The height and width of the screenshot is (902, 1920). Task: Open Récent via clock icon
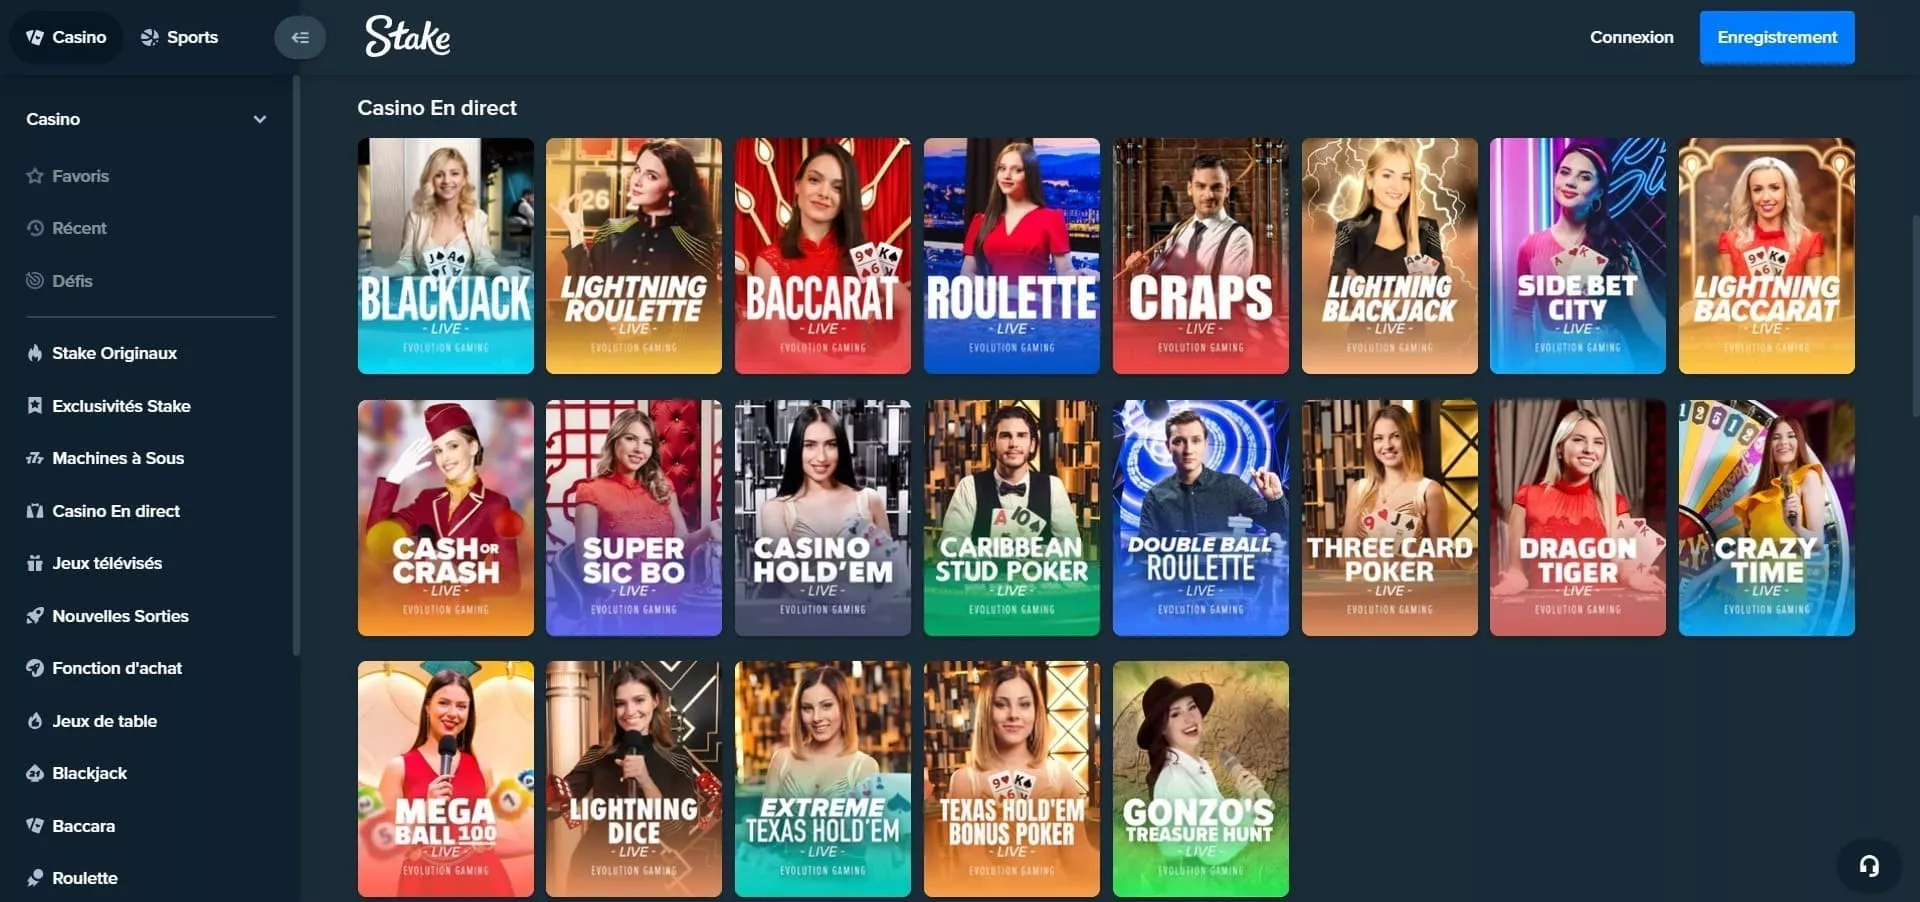click(35, 228)
